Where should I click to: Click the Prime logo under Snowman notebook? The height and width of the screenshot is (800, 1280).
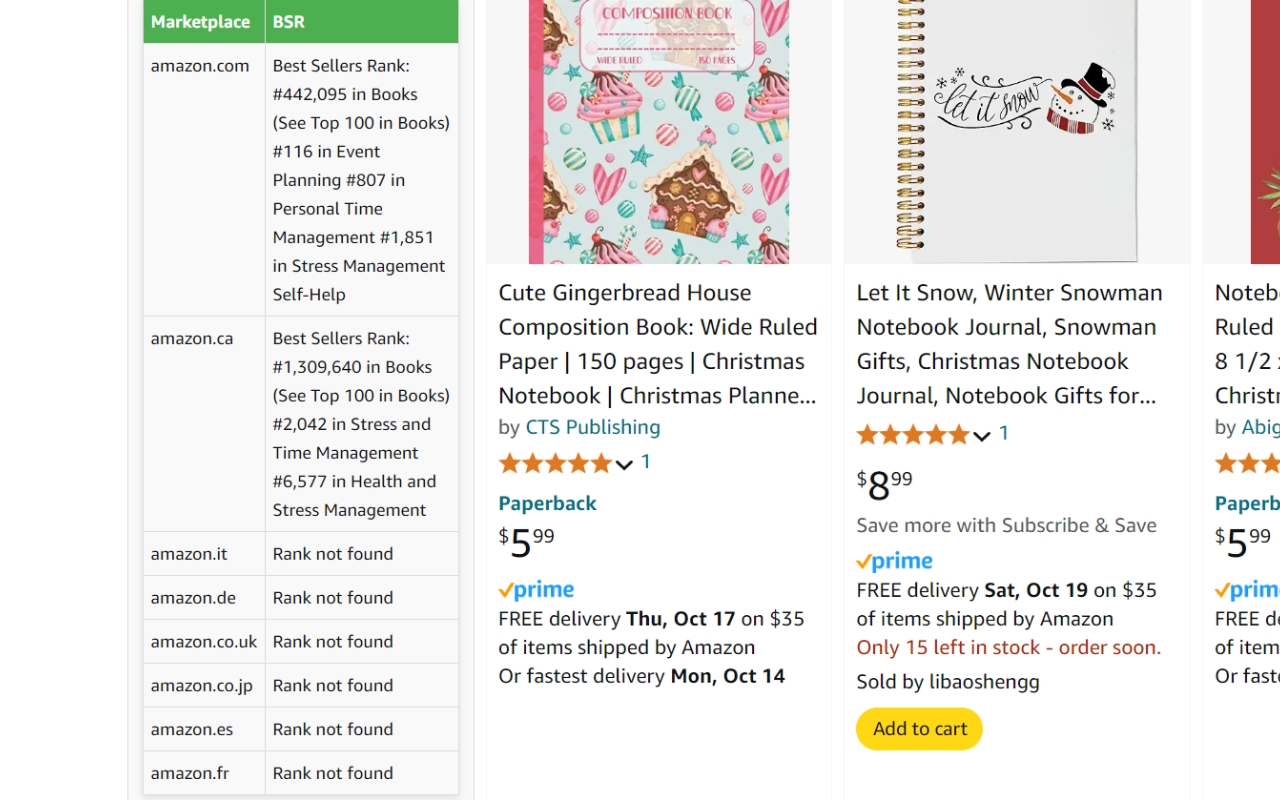[x=894, y=562]
